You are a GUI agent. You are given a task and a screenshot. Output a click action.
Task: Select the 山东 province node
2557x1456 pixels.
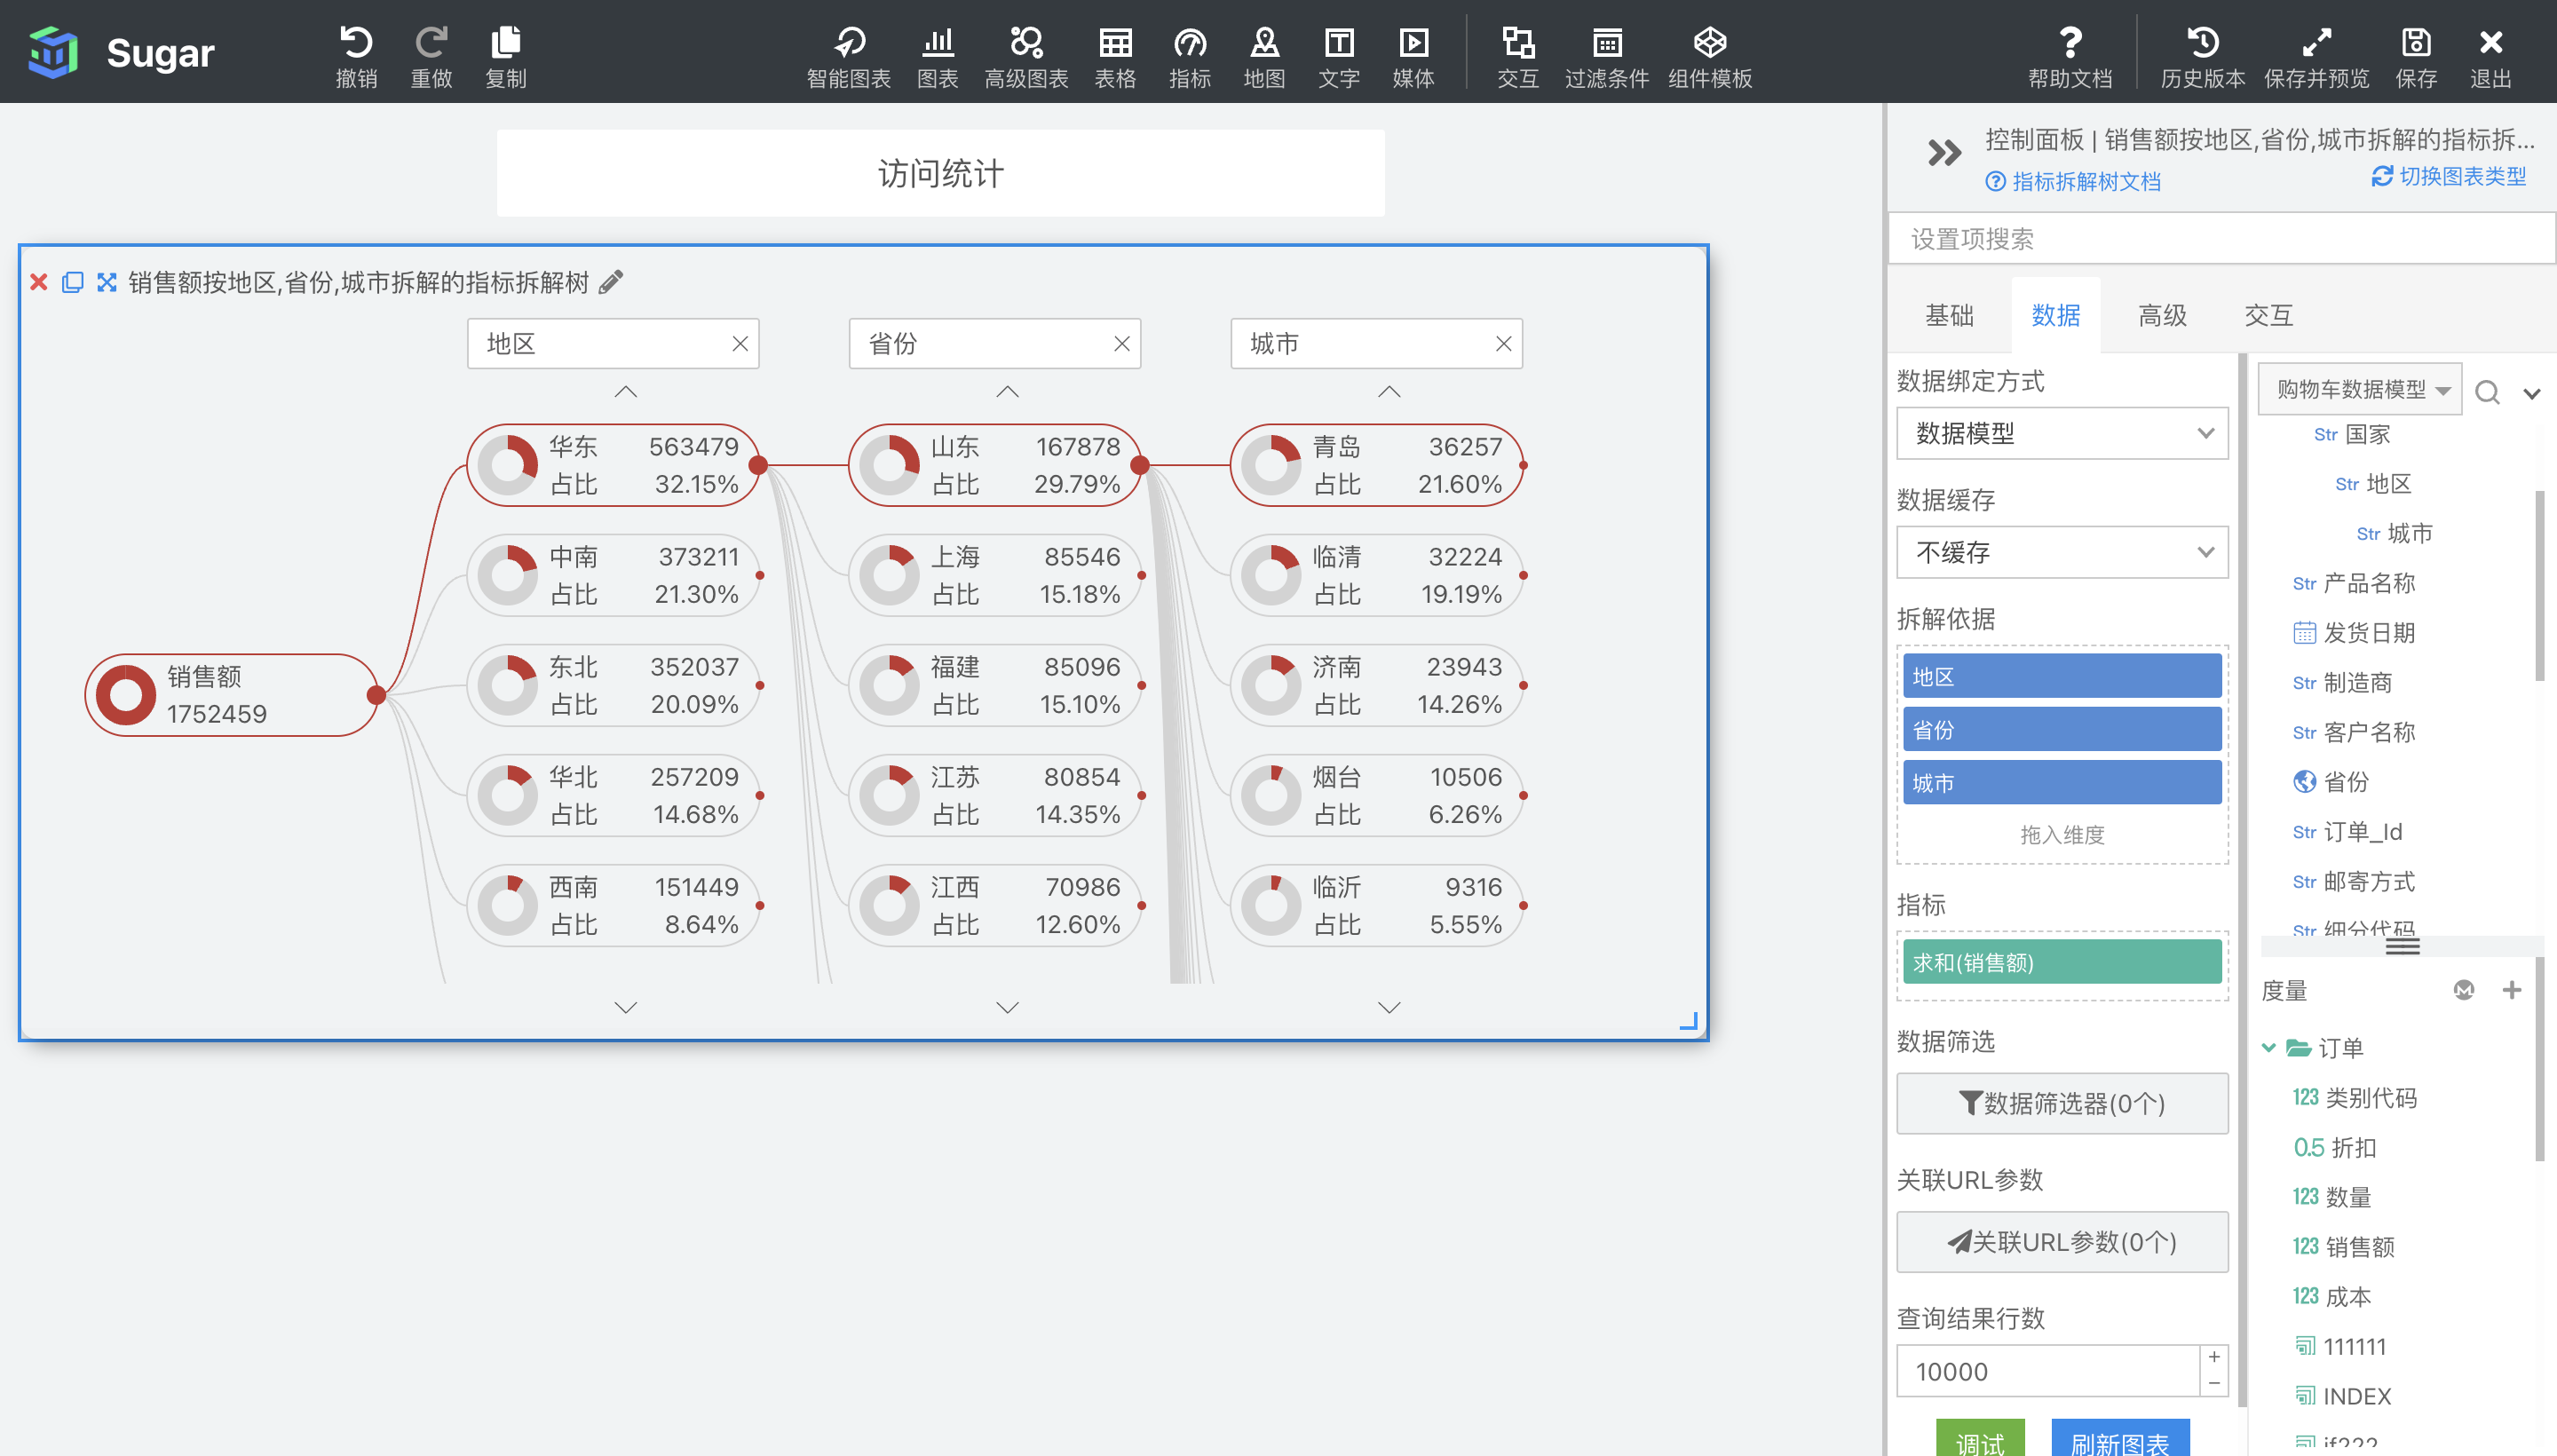tap(995, 465)
